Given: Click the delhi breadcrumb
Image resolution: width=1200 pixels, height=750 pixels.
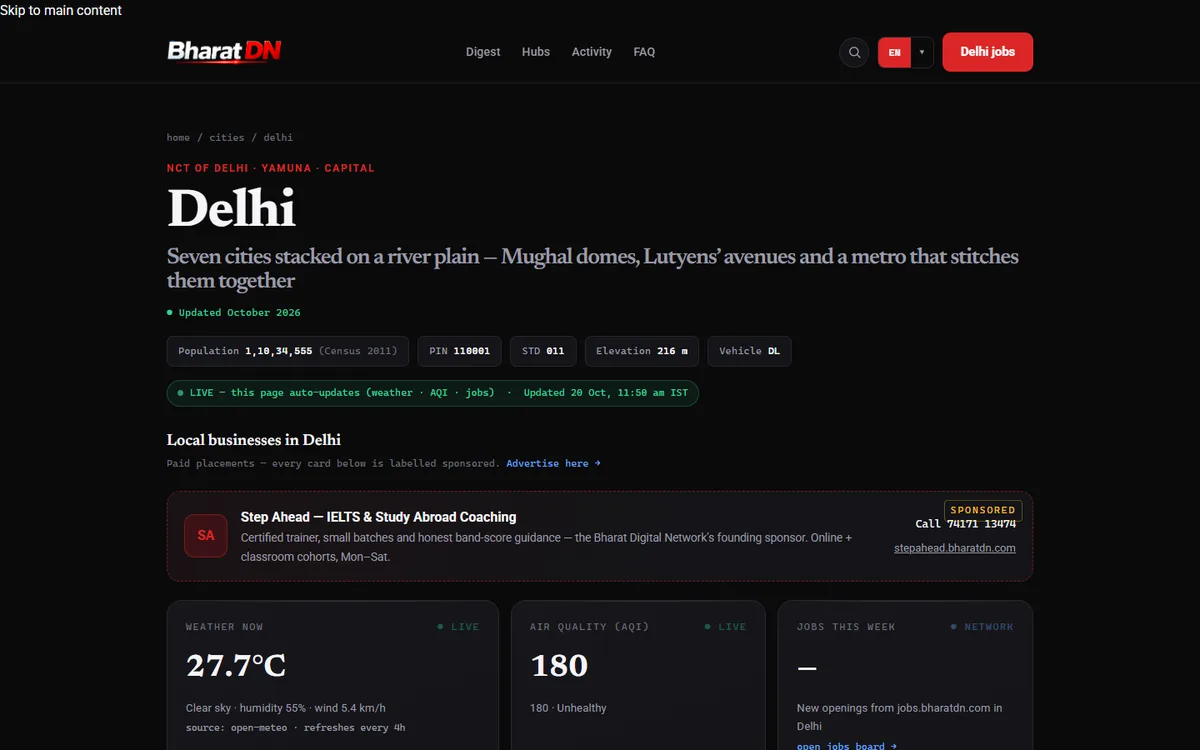Looking at the screenshot, I should pos(278,137).
